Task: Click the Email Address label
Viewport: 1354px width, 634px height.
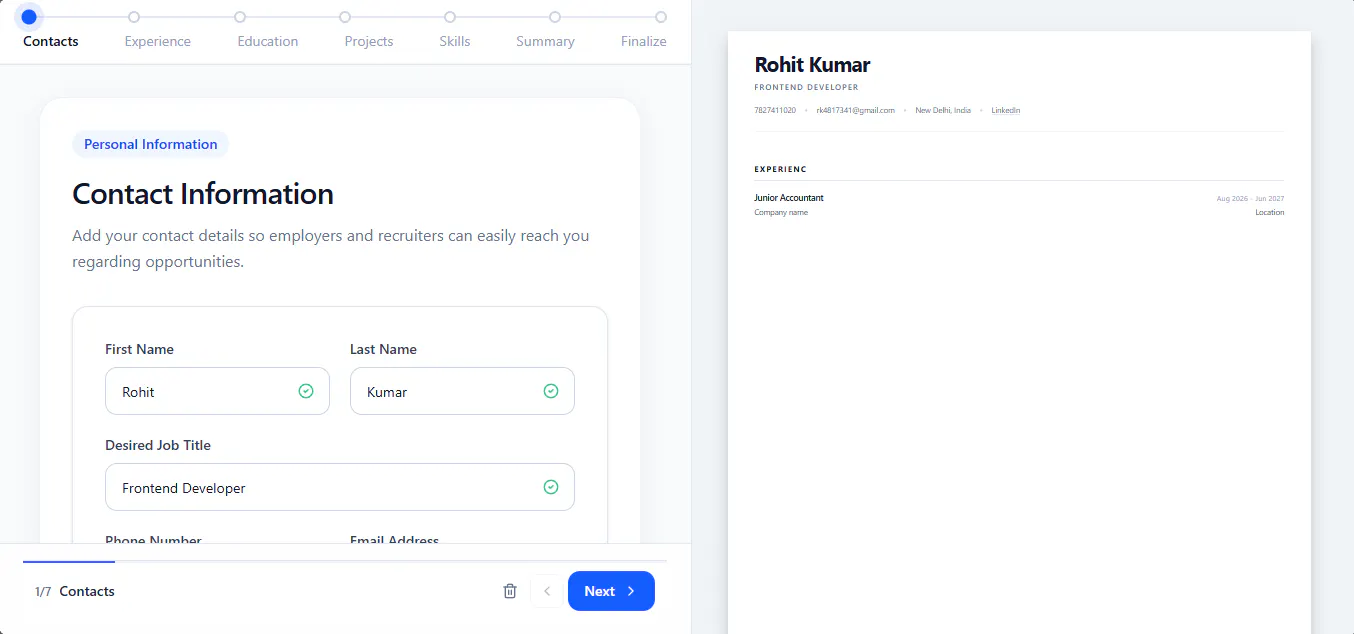Action: 394,540
